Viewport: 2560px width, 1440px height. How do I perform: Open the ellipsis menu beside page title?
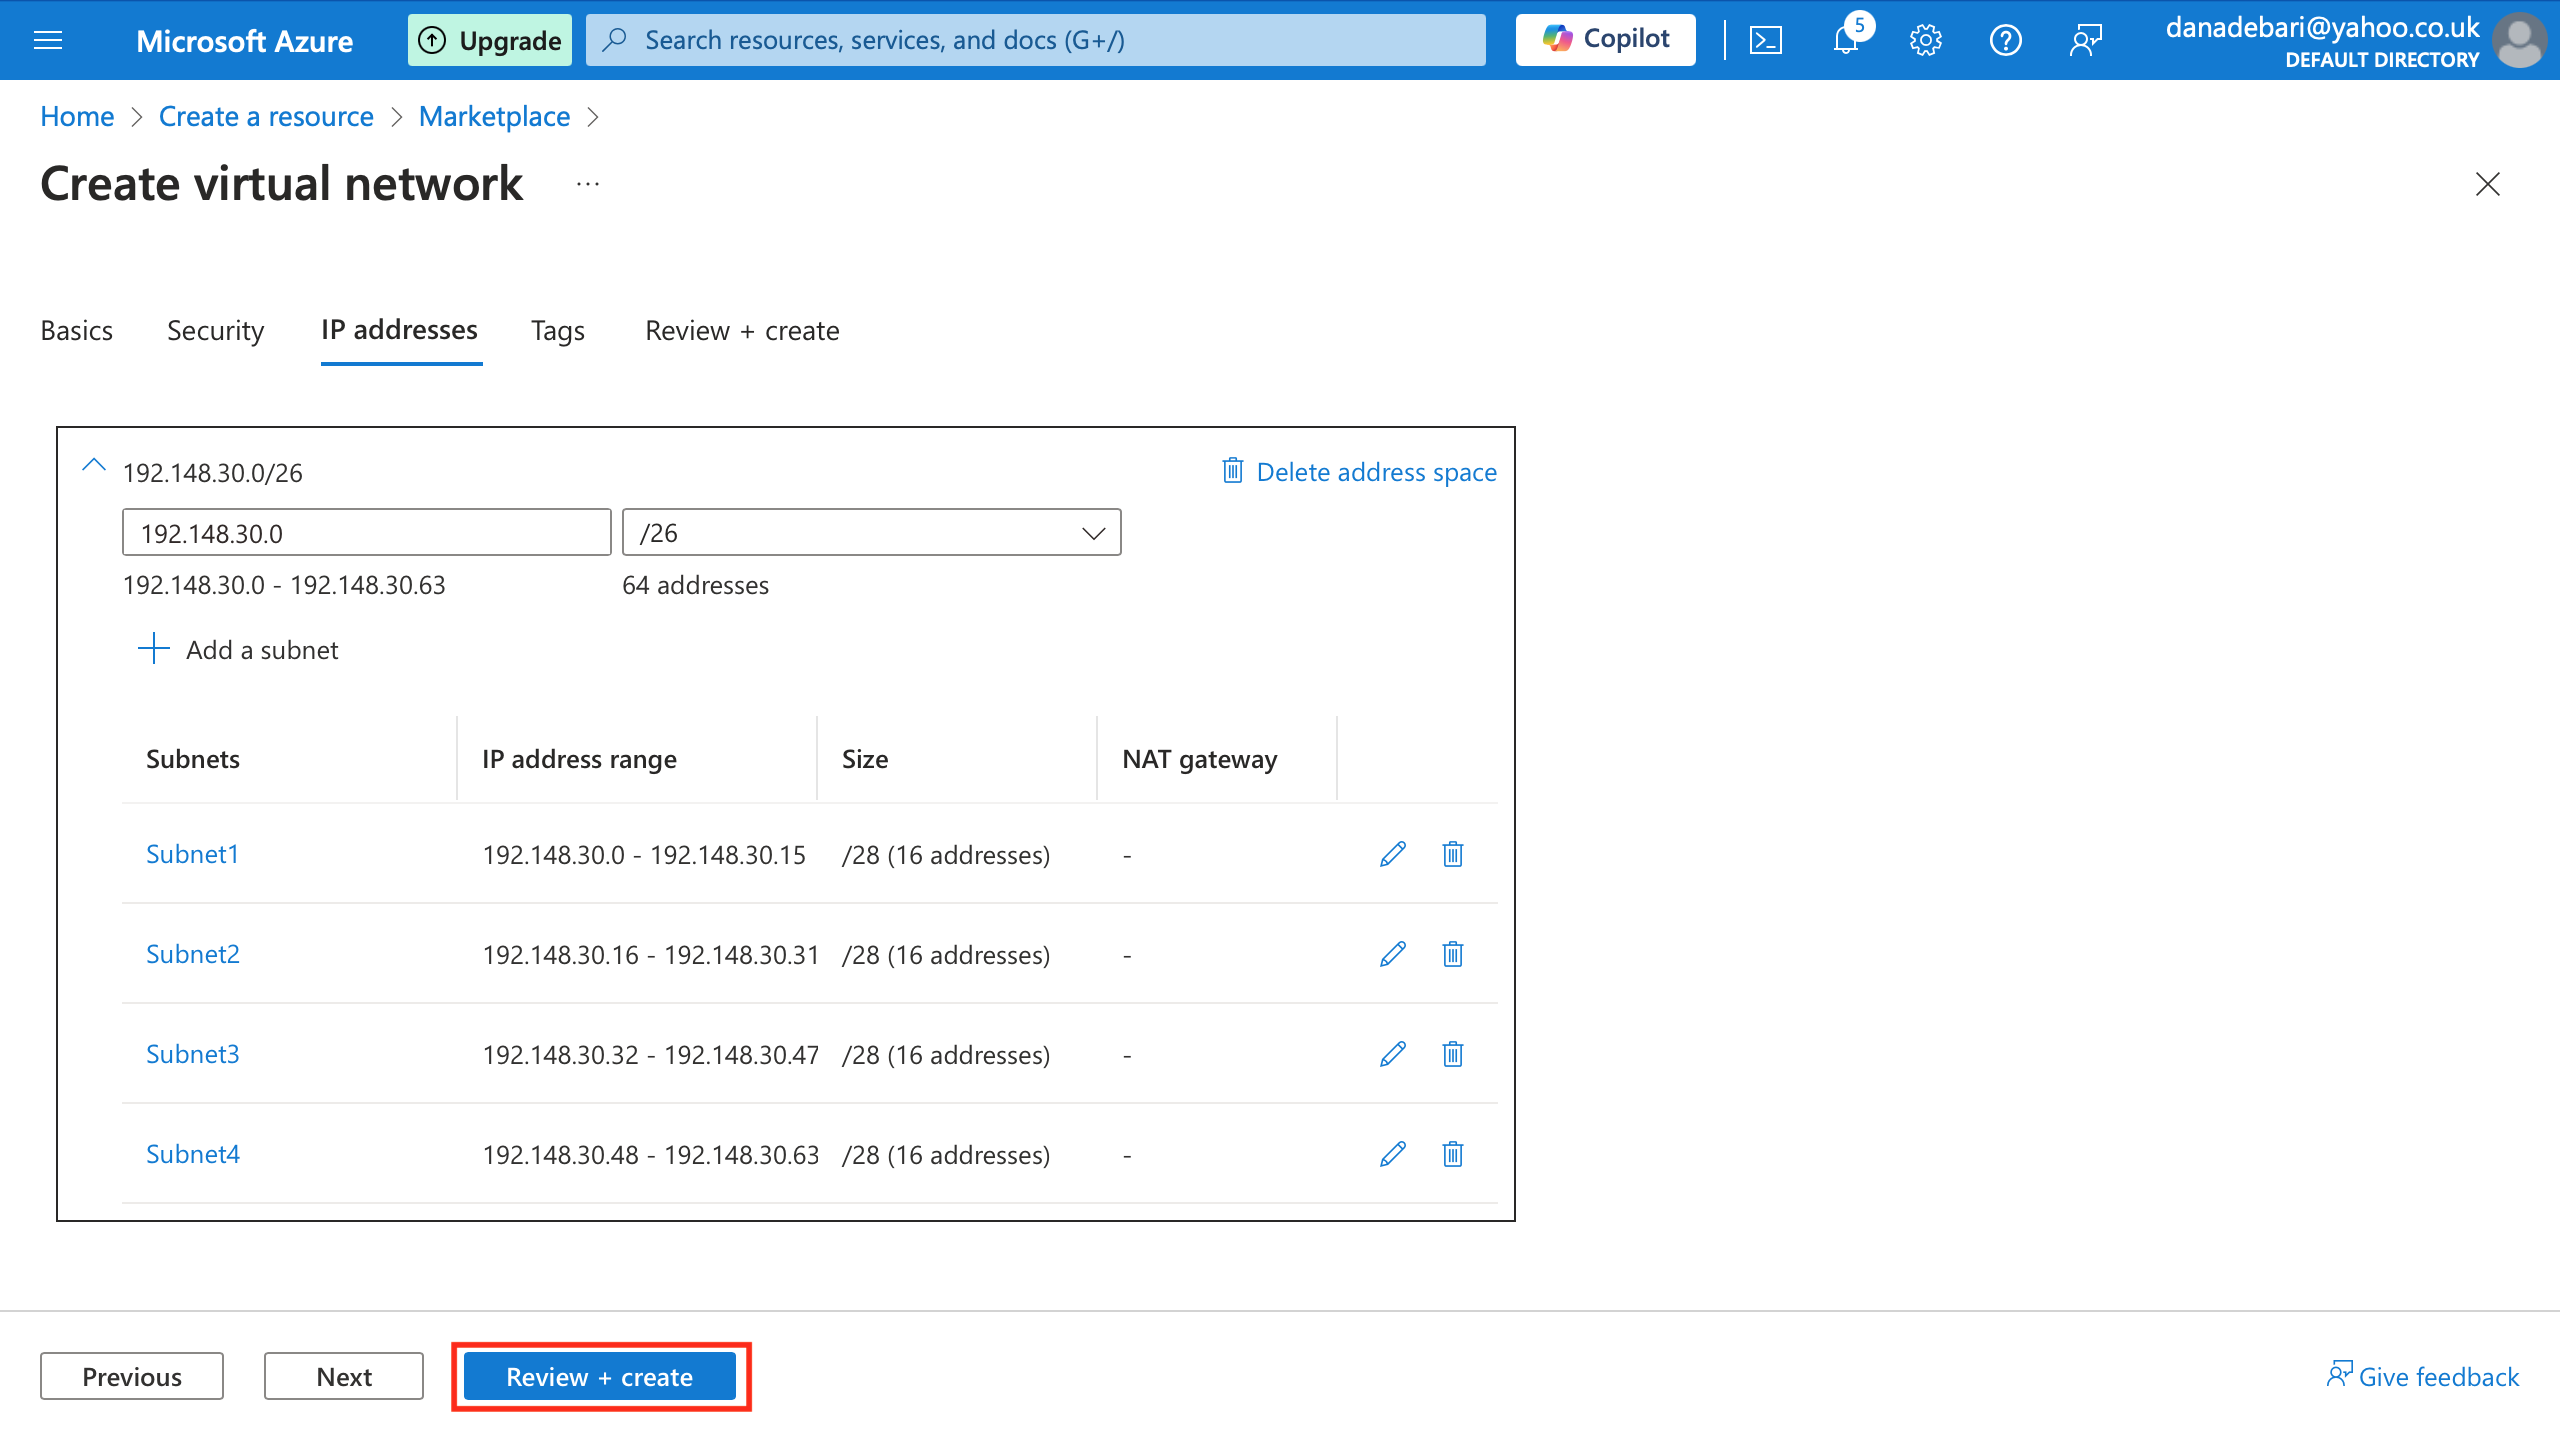point(588,184)
